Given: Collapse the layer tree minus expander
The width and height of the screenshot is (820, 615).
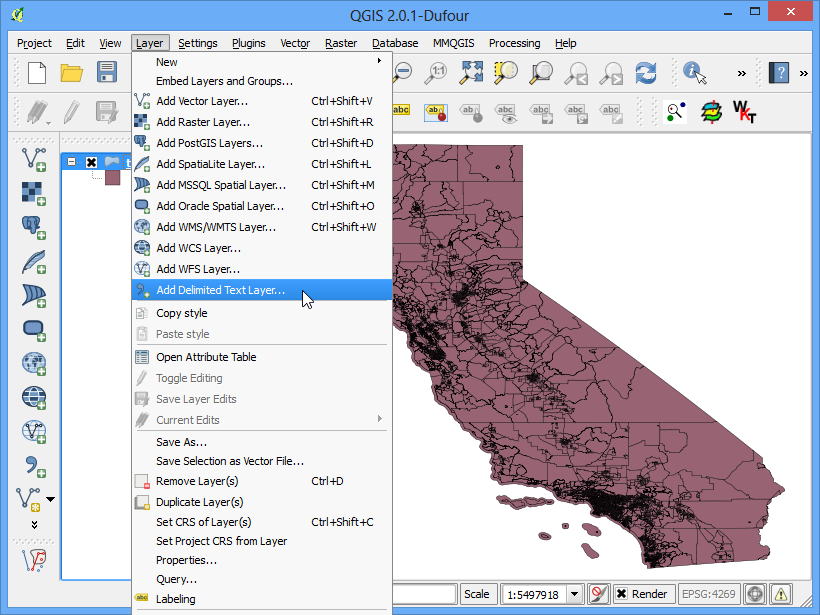Looking at the screenshot, I should click(x=72, y=162).
